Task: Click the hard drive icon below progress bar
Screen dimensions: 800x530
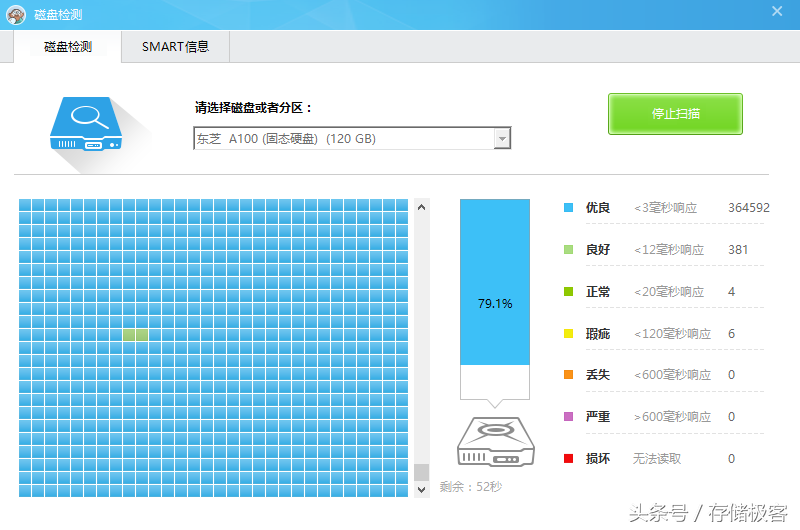Action: 495,442
